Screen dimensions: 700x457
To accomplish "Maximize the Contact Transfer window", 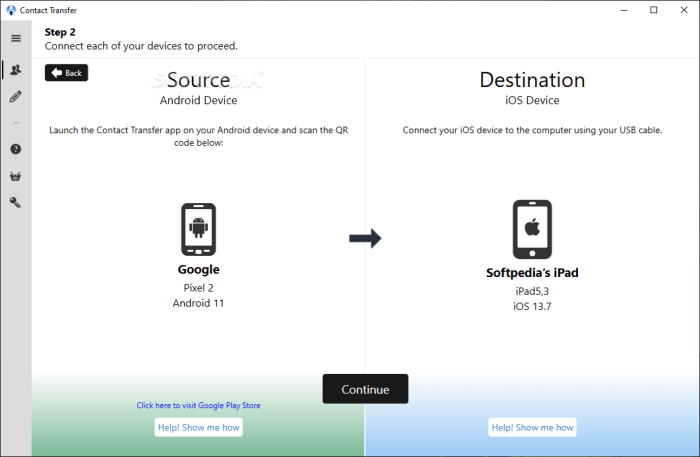I will pyautogui.click(x=654, y=10).
